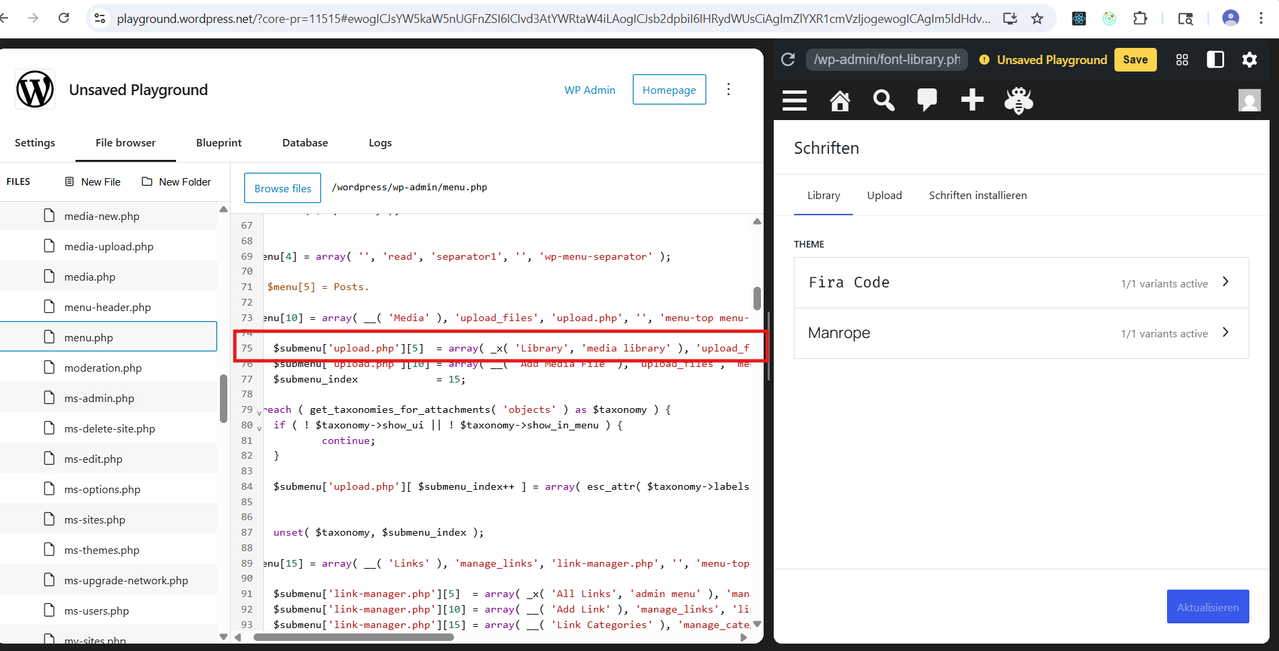Screen dimensions: 1279x651
Task: Click the Homepage button
Action: point(669,89)
